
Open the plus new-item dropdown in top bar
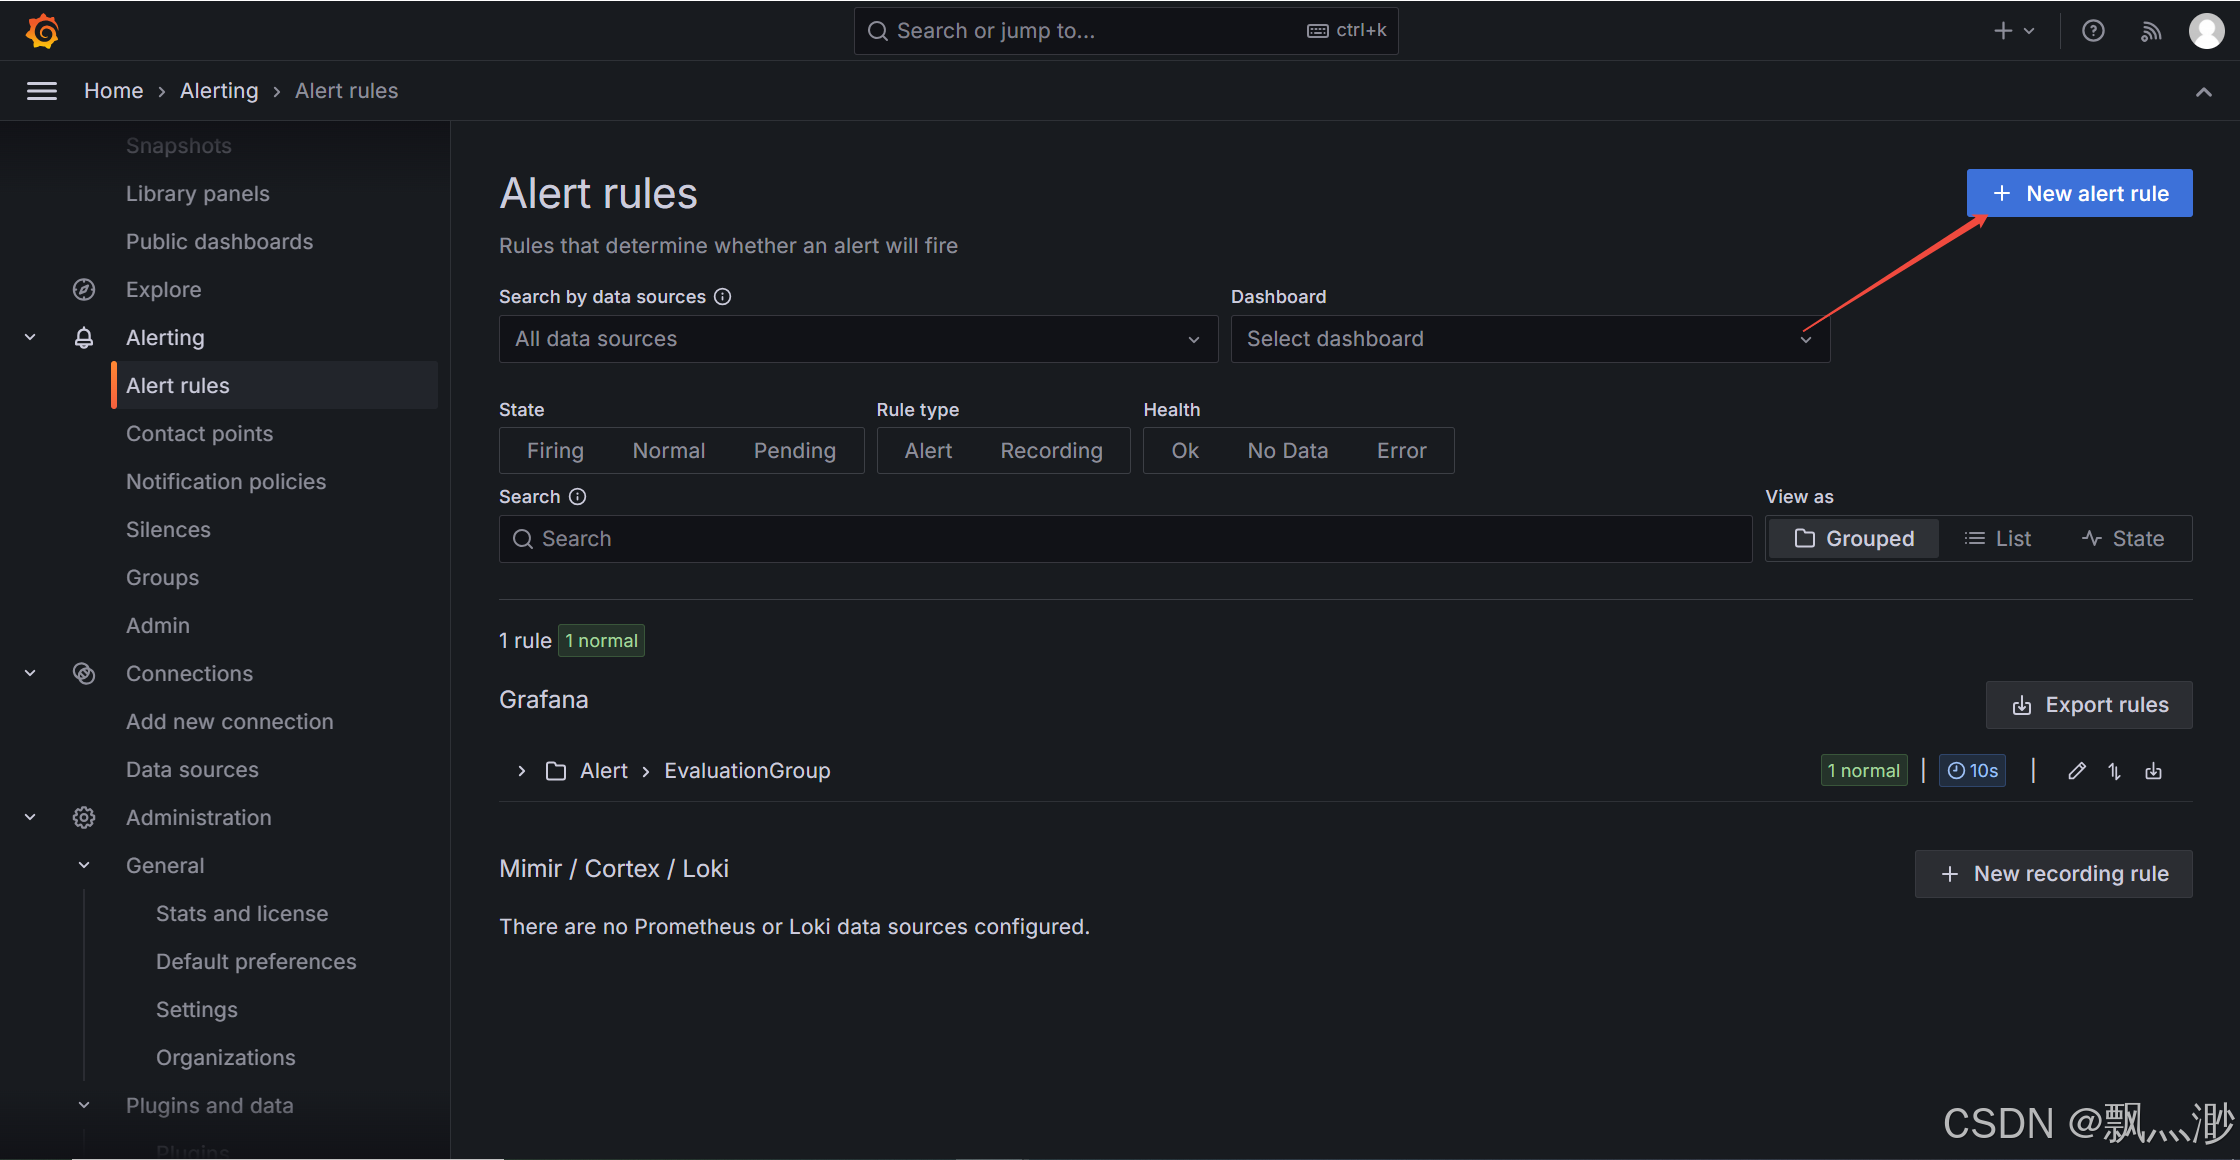point(2014,31)
